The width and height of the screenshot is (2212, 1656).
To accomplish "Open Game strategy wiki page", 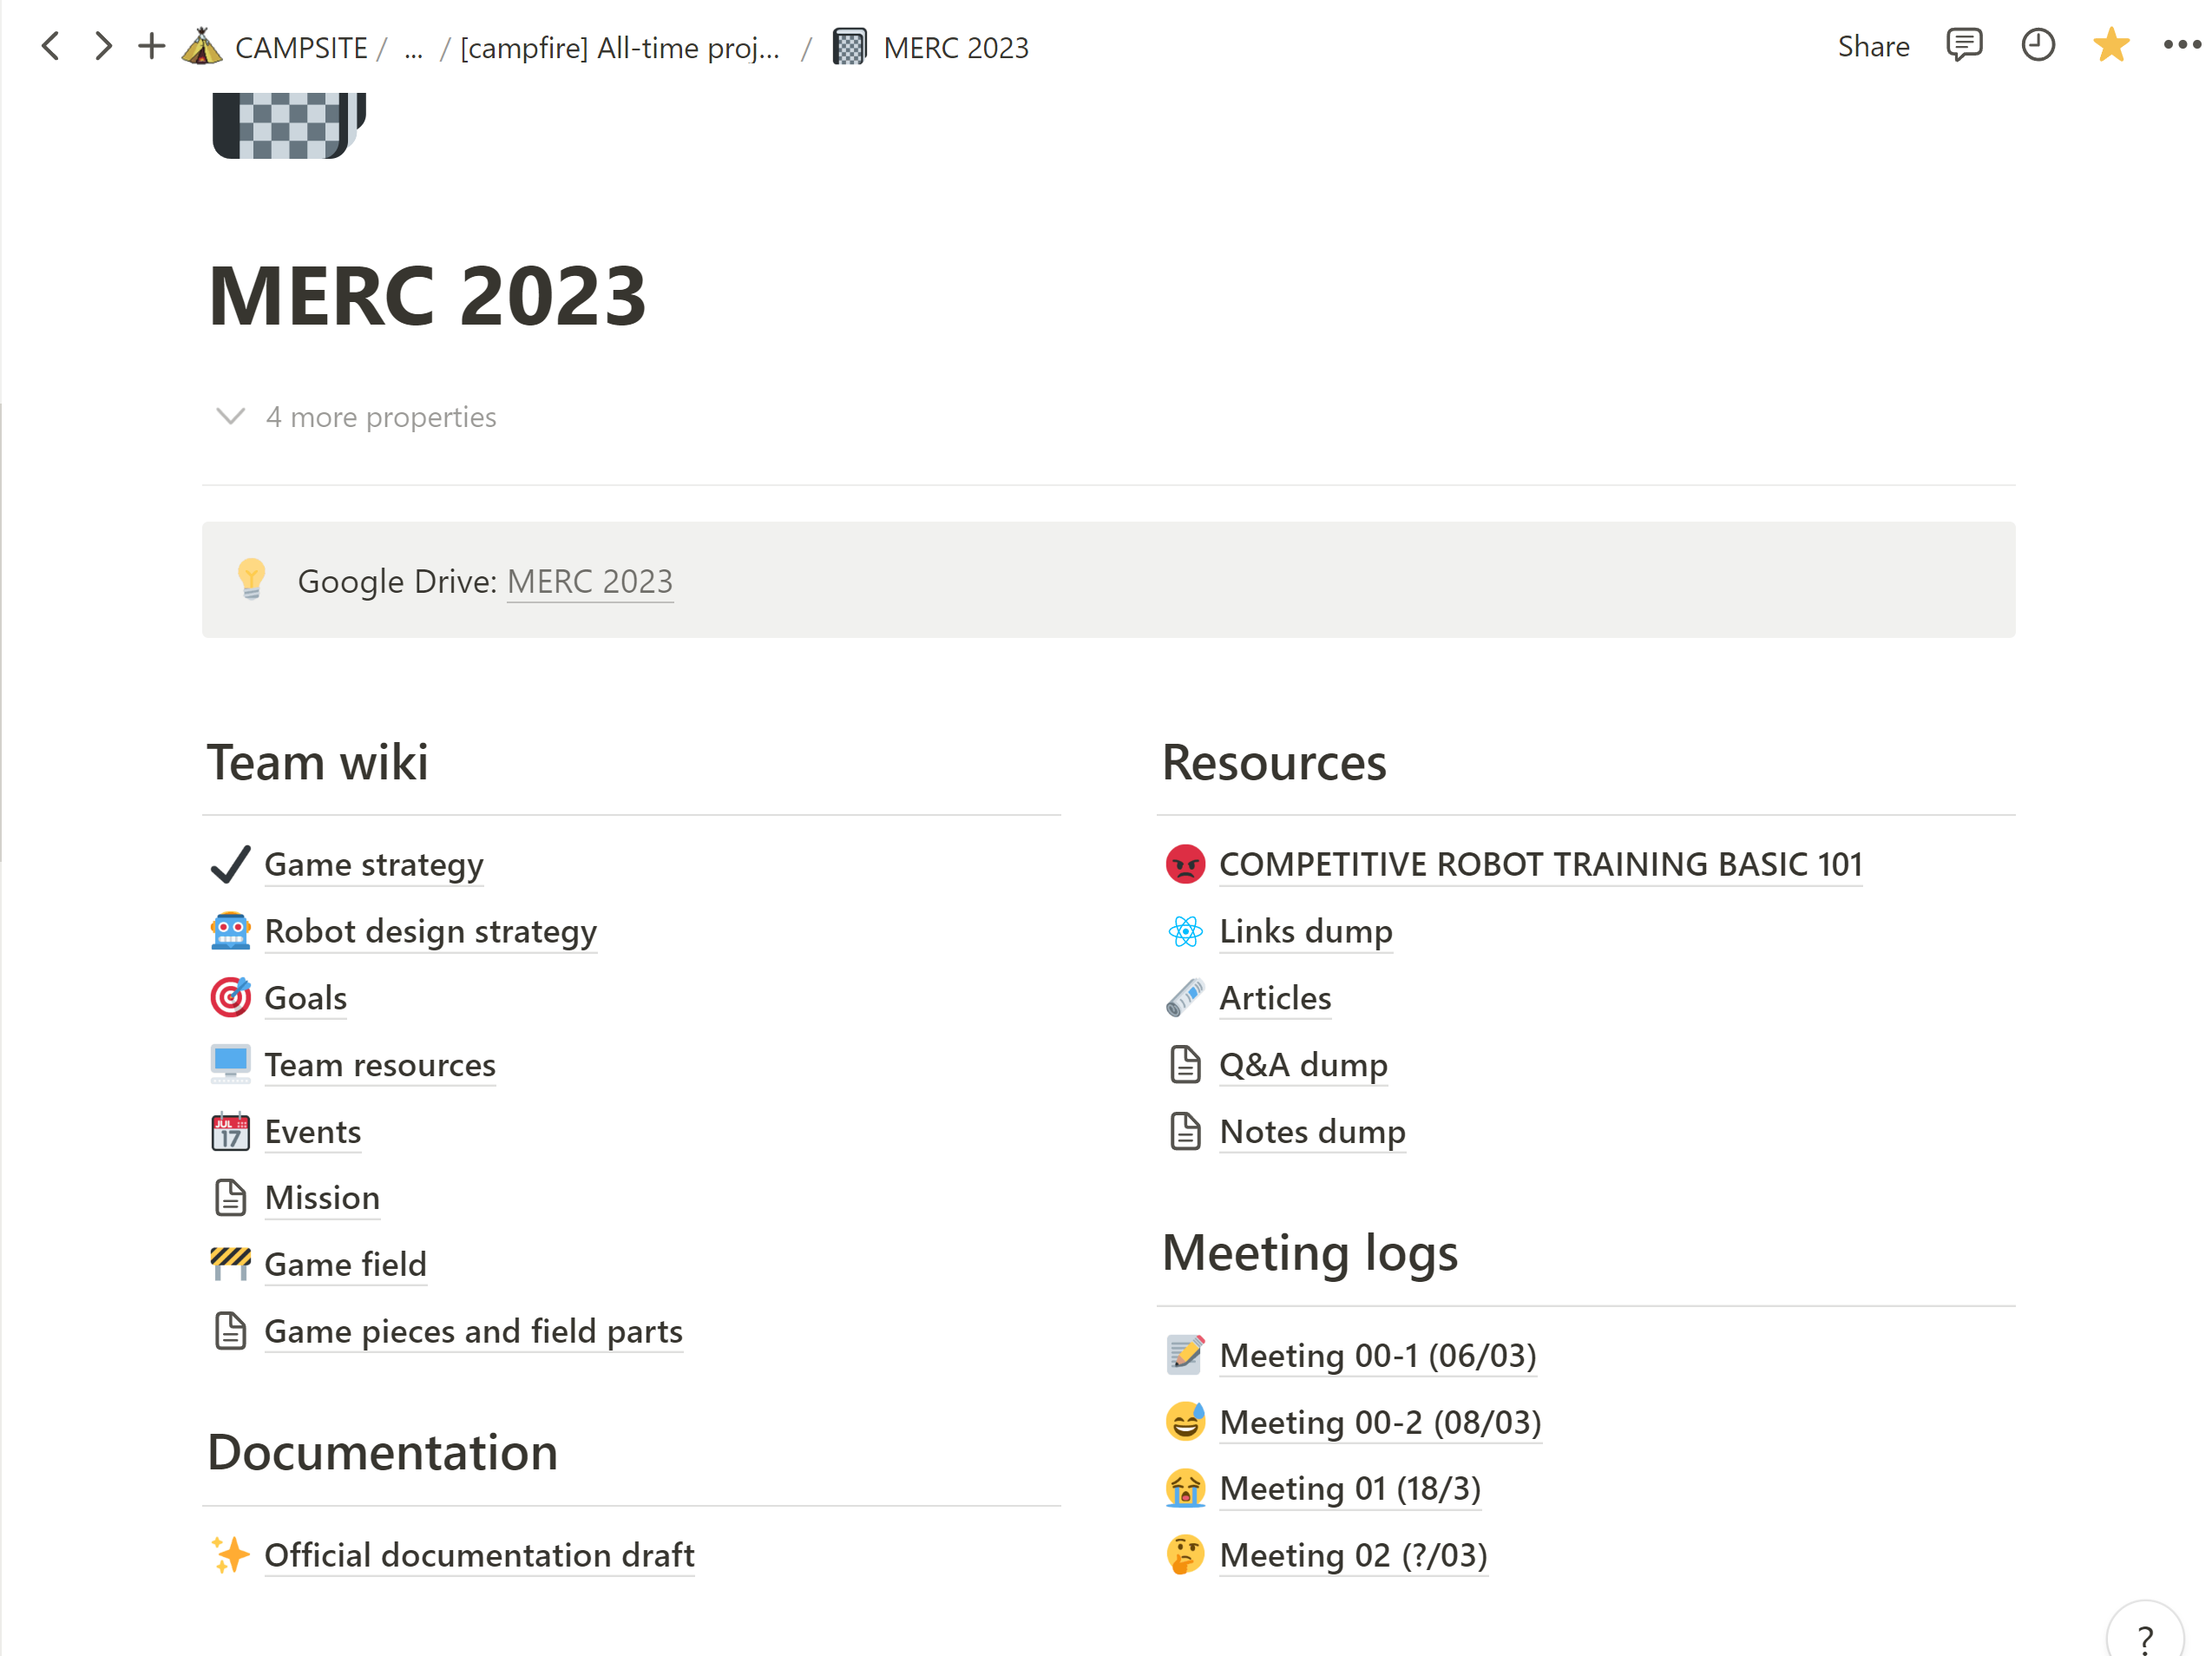I will 374,864.
